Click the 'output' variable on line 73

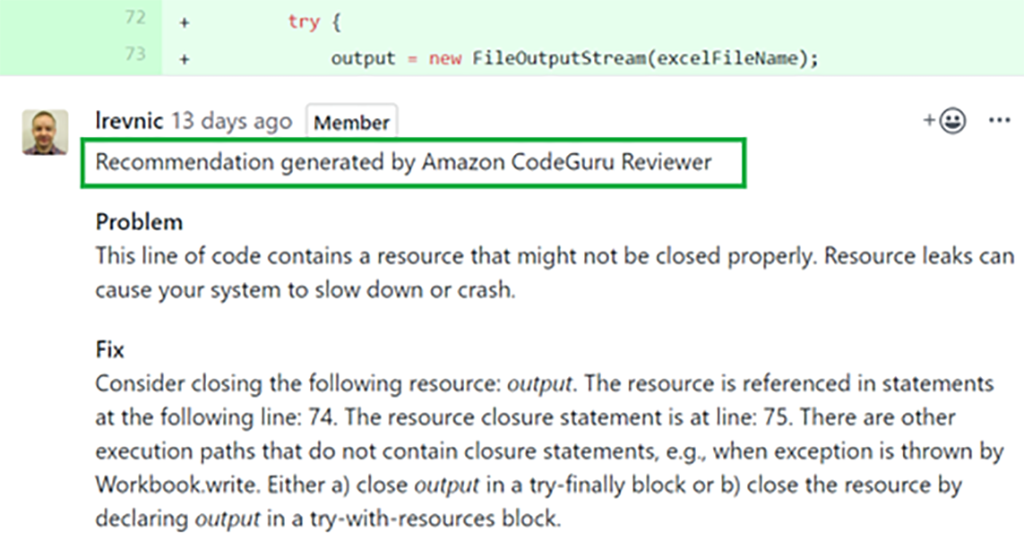[363, 58]
